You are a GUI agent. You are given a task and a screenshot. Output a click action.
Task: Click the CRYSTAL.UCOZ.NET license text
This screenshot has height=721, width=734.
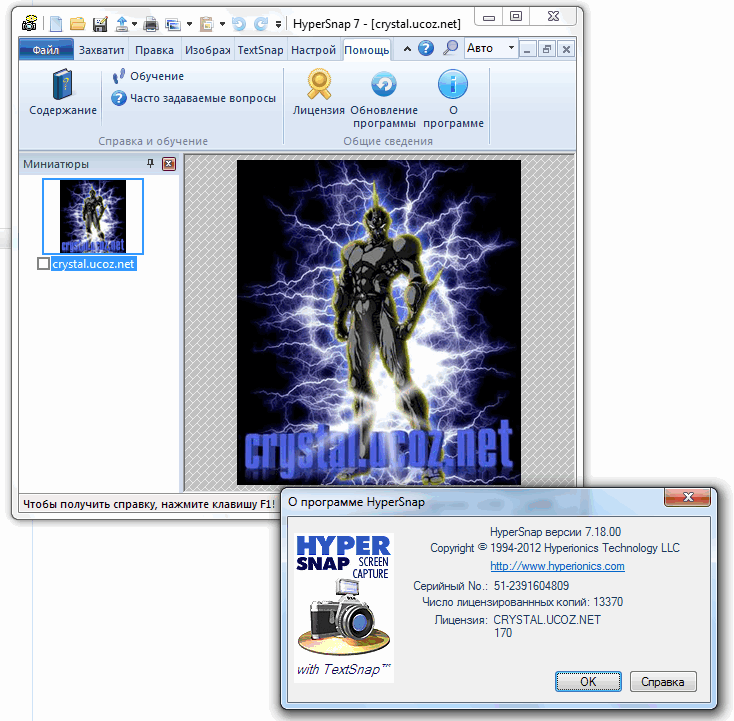point(547,620)
